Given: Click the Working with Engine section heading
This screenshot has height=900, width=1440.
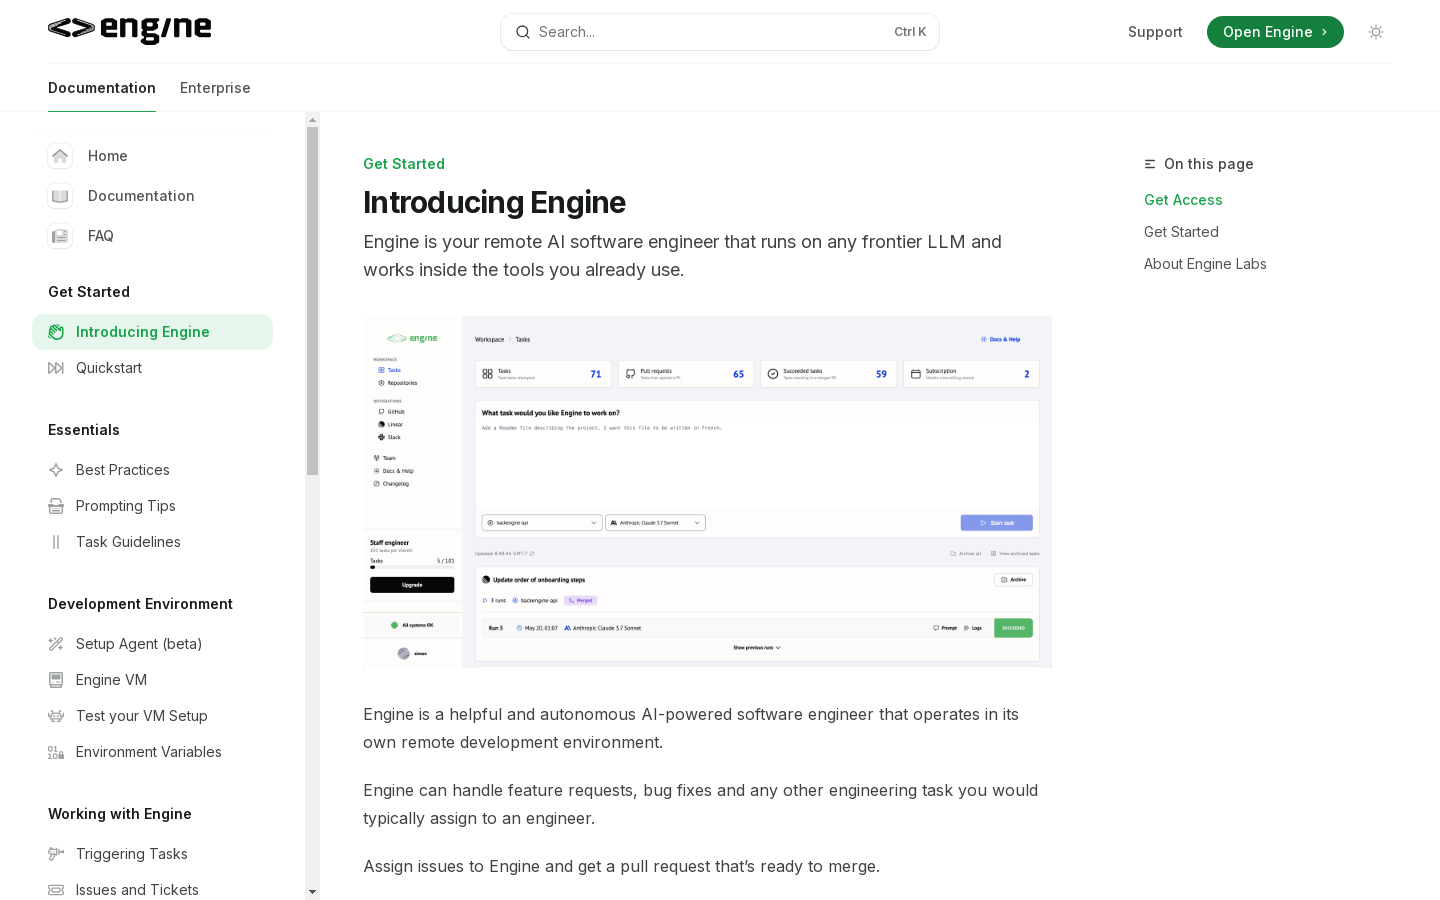Looking at the screenshot, I should (120, 814).
